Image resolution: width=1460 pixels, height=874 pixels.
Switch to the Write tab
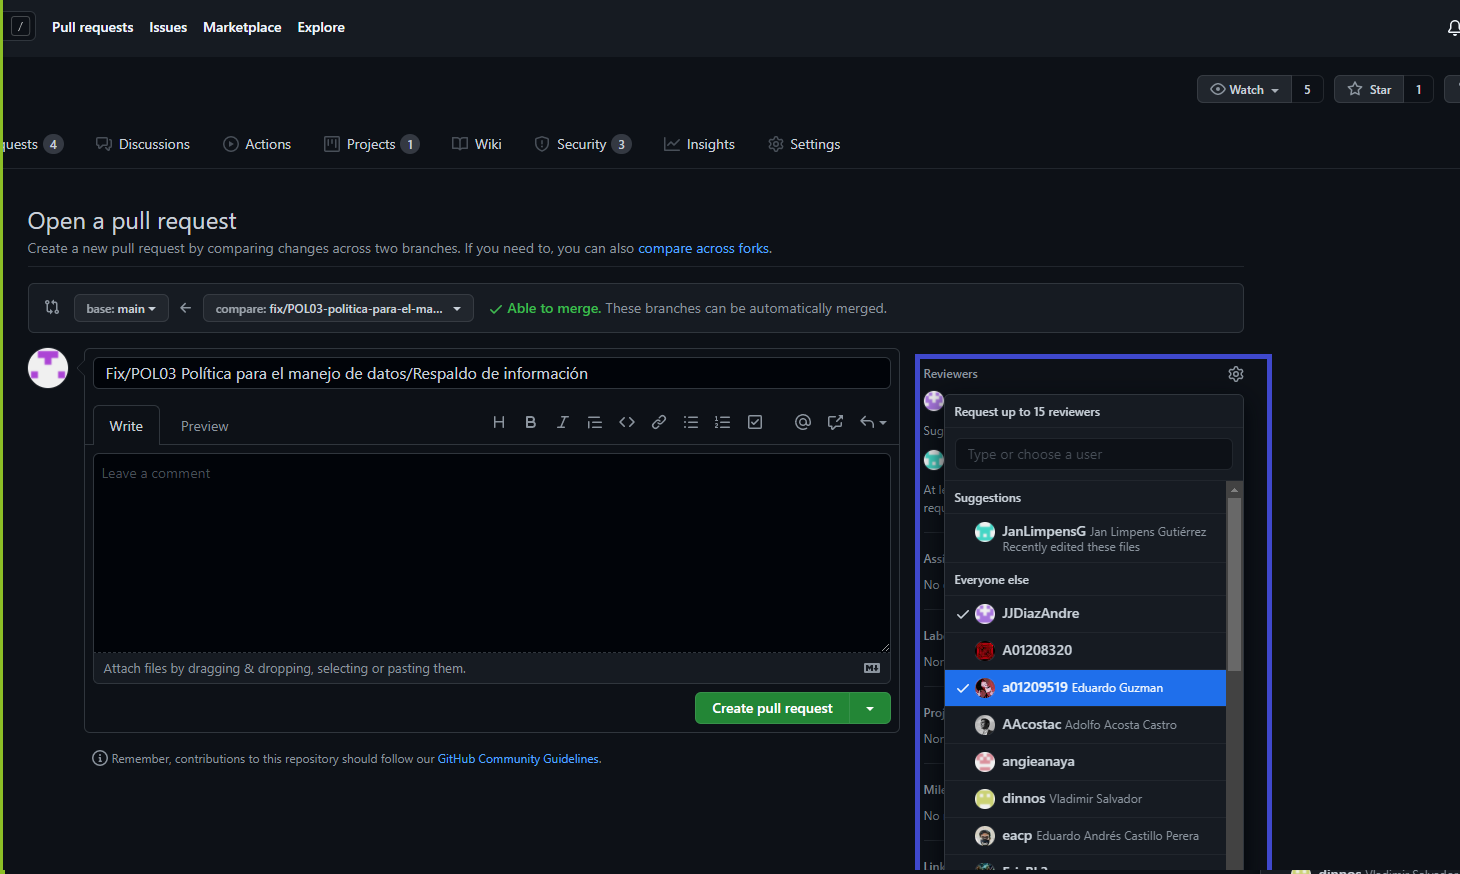(126, 426)
